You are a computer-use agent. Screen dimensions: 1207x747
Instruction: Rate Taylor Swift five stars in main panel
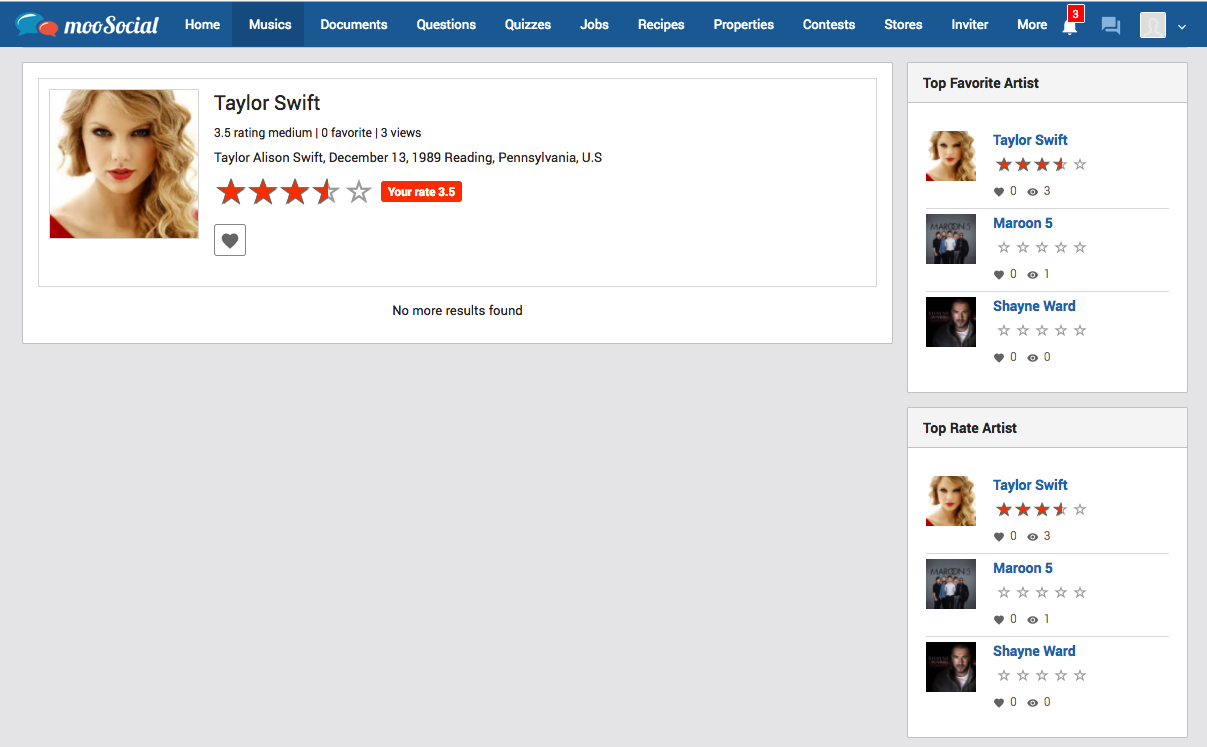coord(359,192)
